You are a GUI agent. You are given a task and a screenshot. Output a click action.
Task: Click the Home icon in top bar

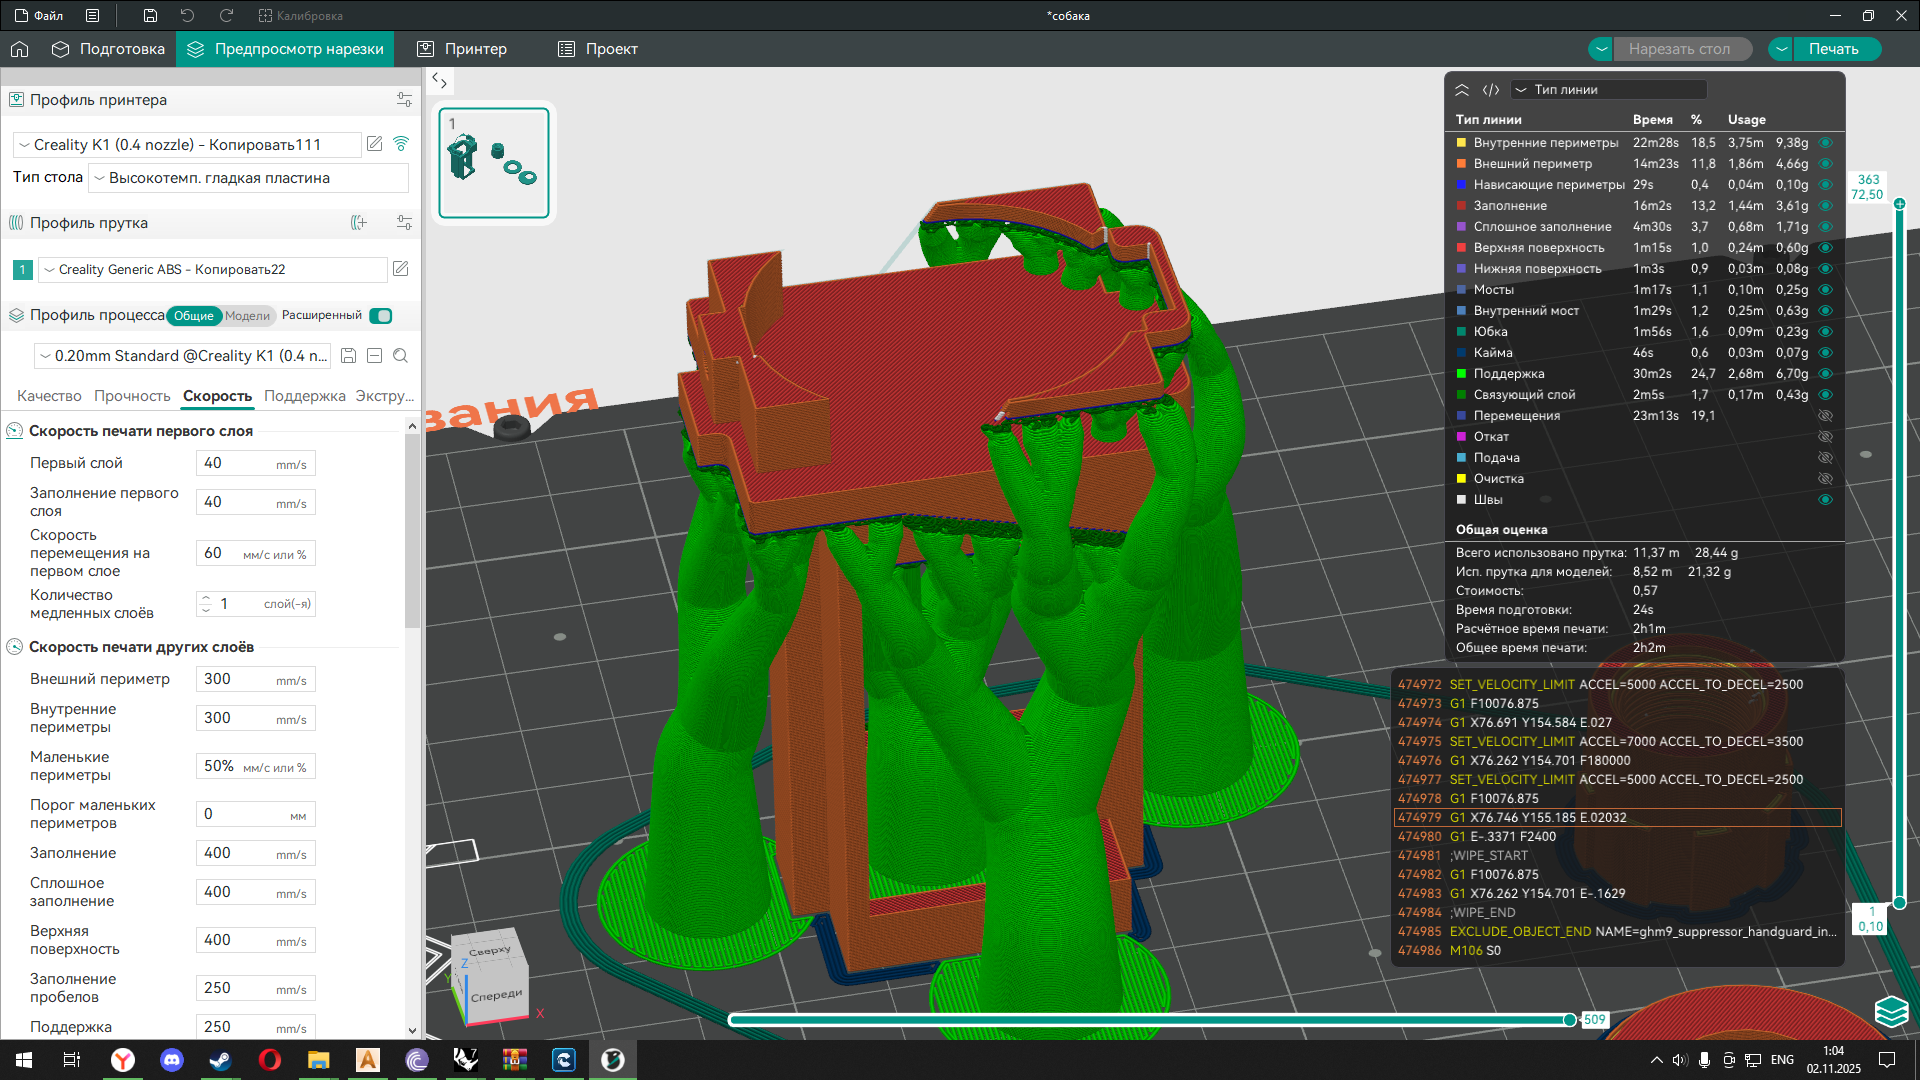pyautogui.click(x=20, y=49)
